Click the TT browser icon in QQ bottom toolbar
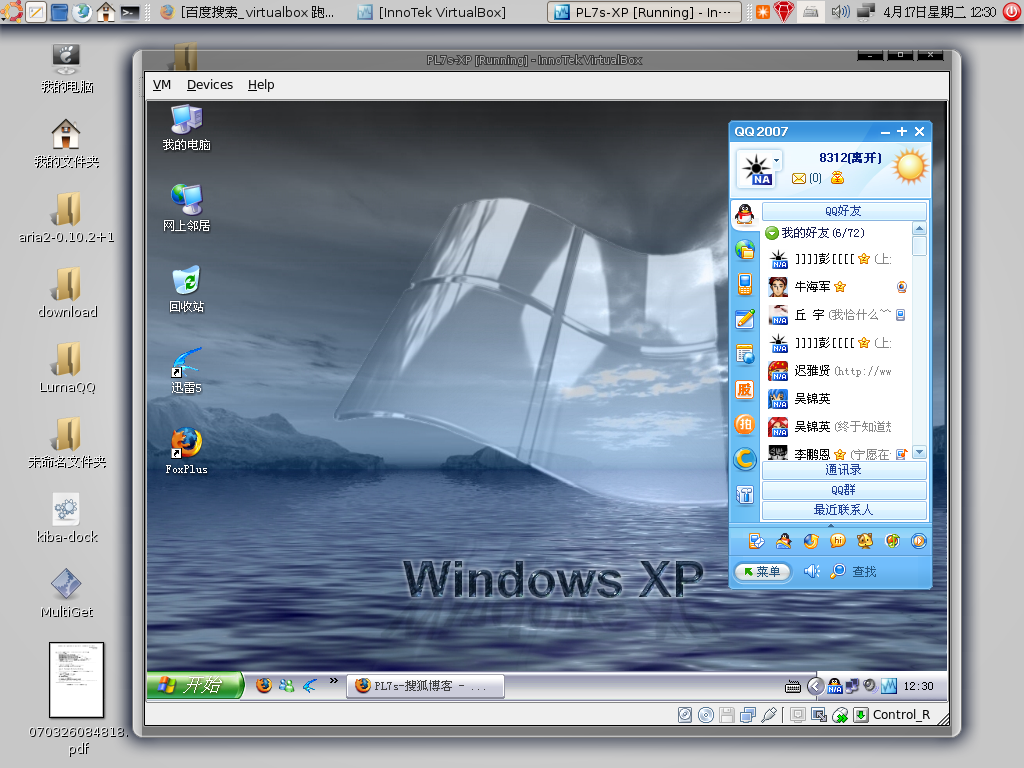The image size is (1024, 768). coord(810,541)
